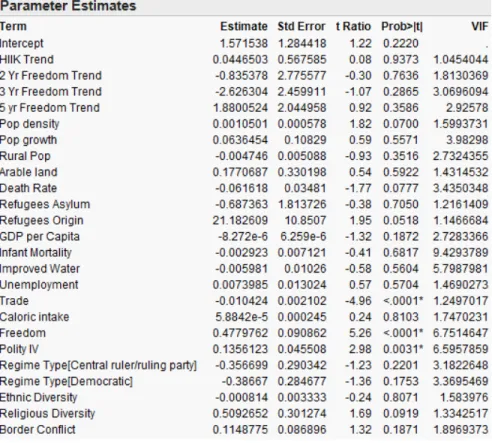The image size is (492, 443).
Task: Select the Refugees Origin term
Action: click(x=42, y=220)
